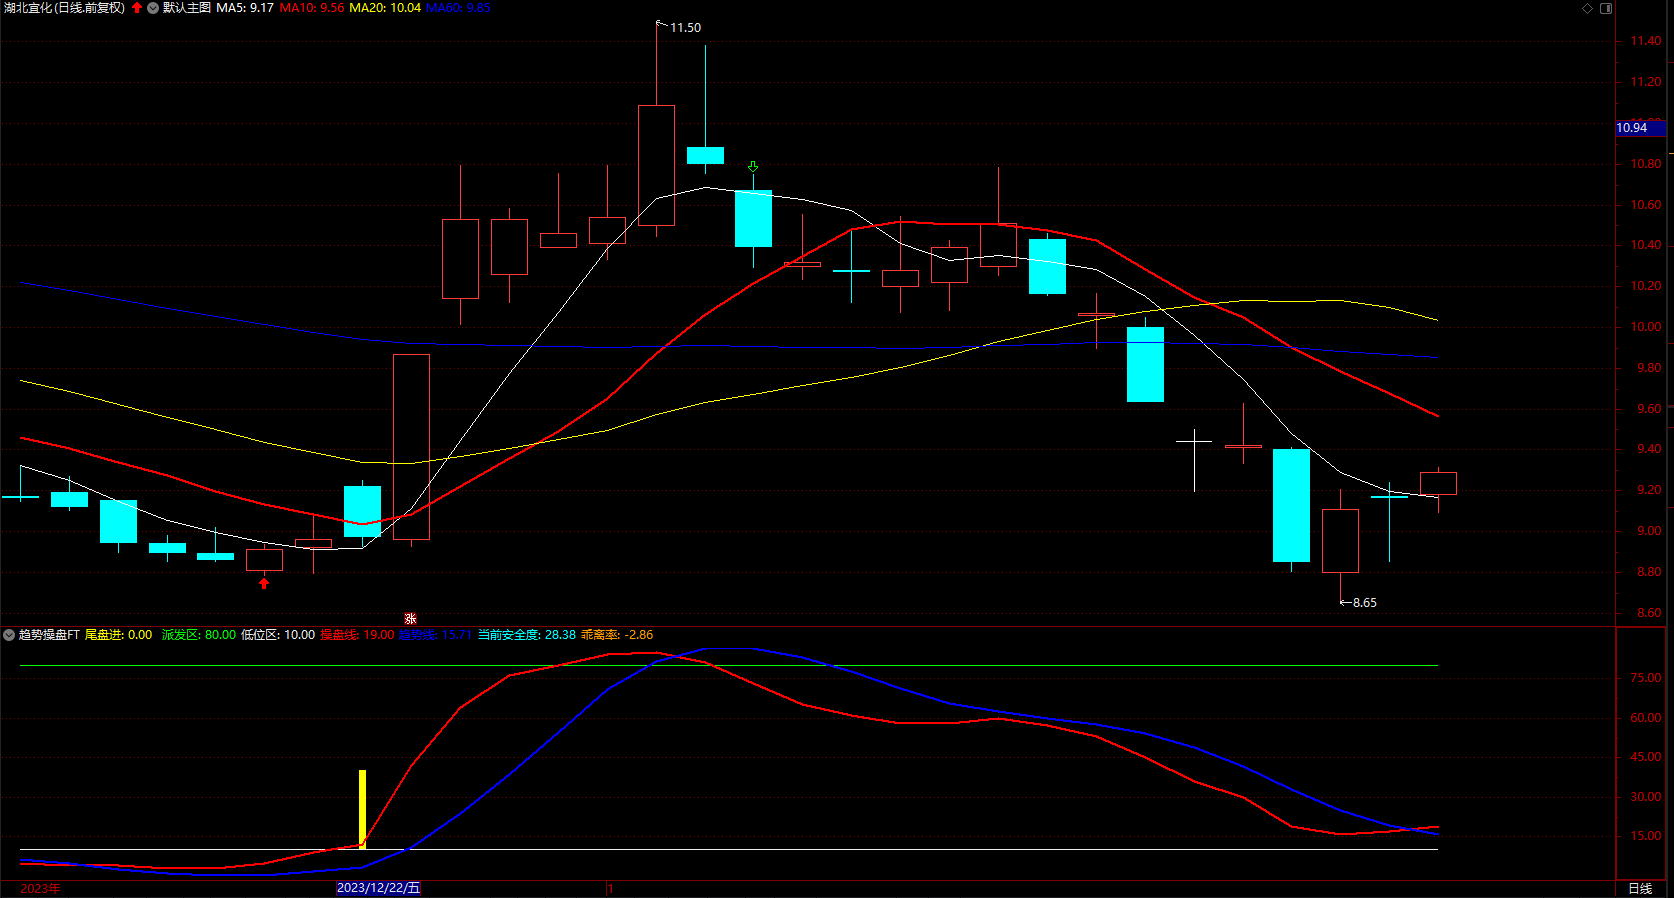This screenshot has height=898, width=1674.
Task: Click the yellow signal bar in indicator panel
Action: tap(362, 809)
